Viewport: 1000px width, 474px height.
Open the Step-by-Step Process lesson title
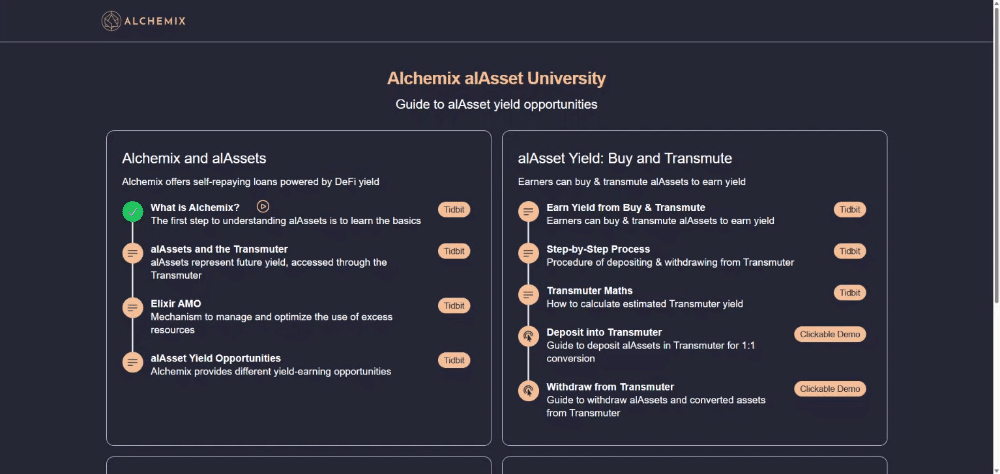point(598,249)
